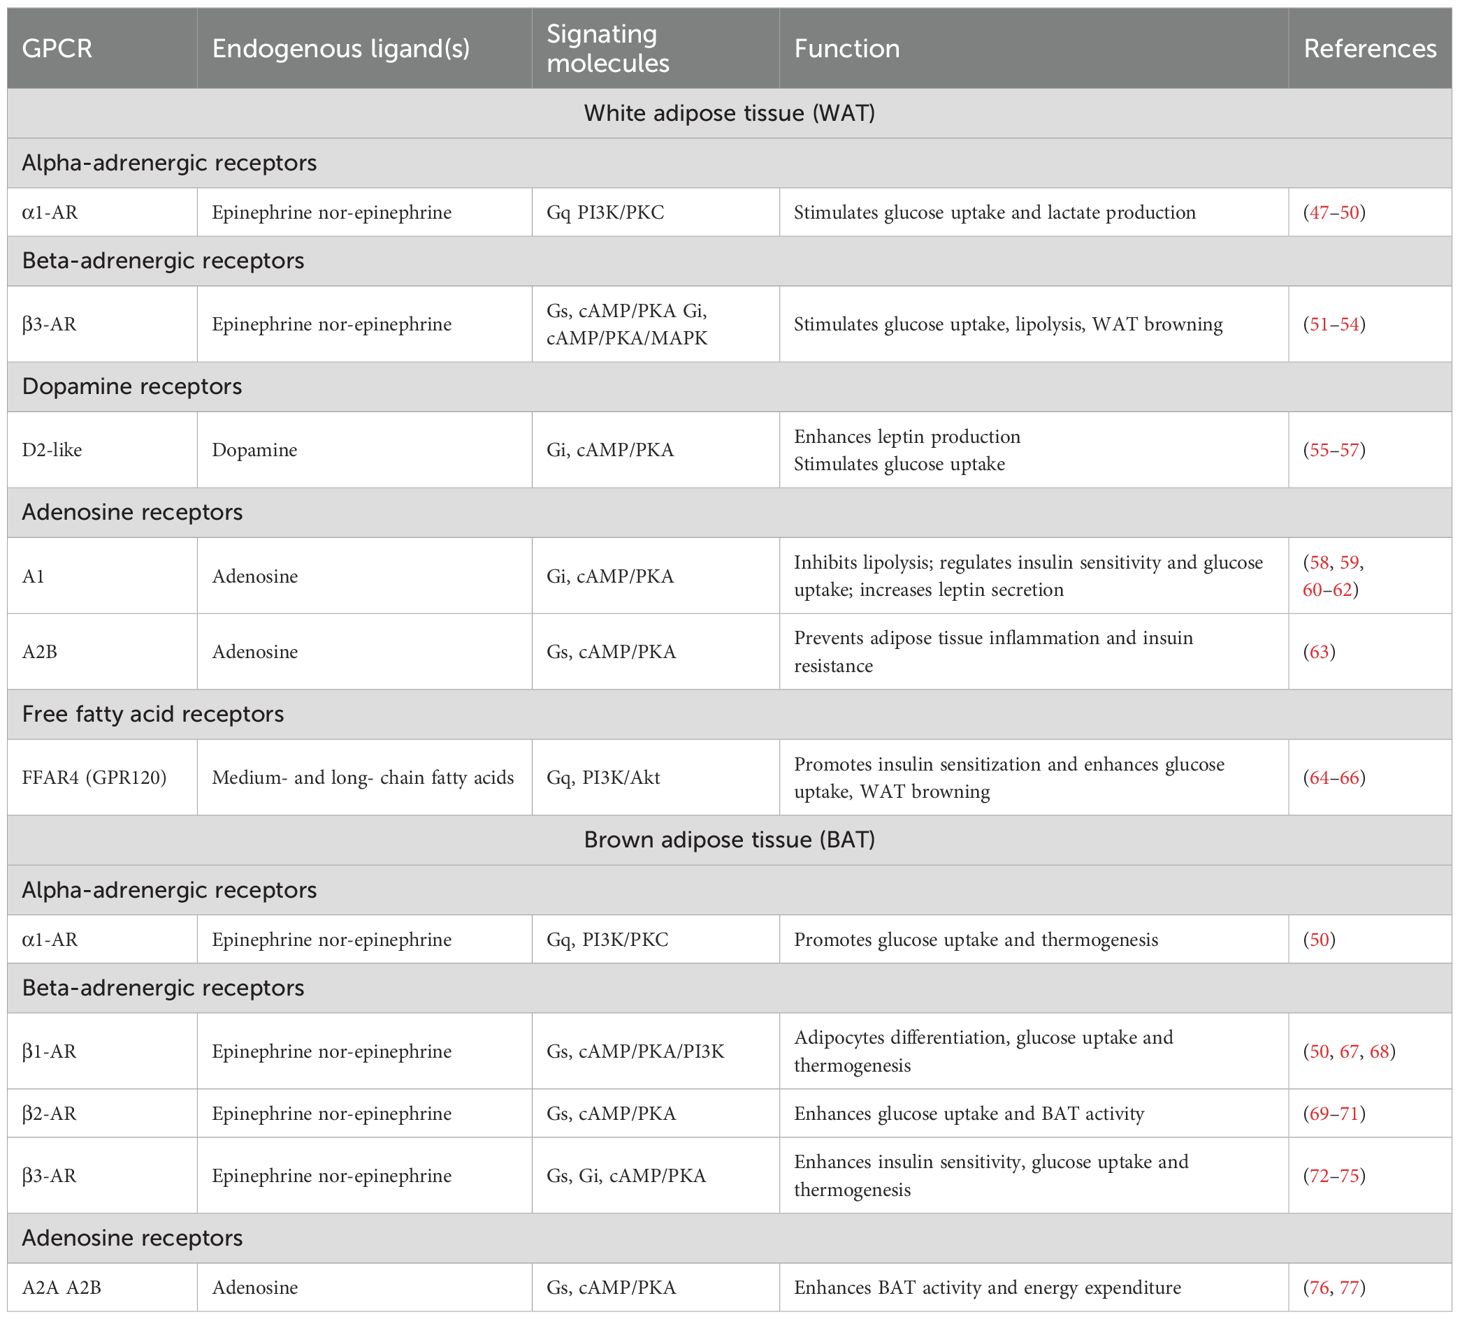Click reference 67 in the β1-AR row

[x=1350, y=1052]
